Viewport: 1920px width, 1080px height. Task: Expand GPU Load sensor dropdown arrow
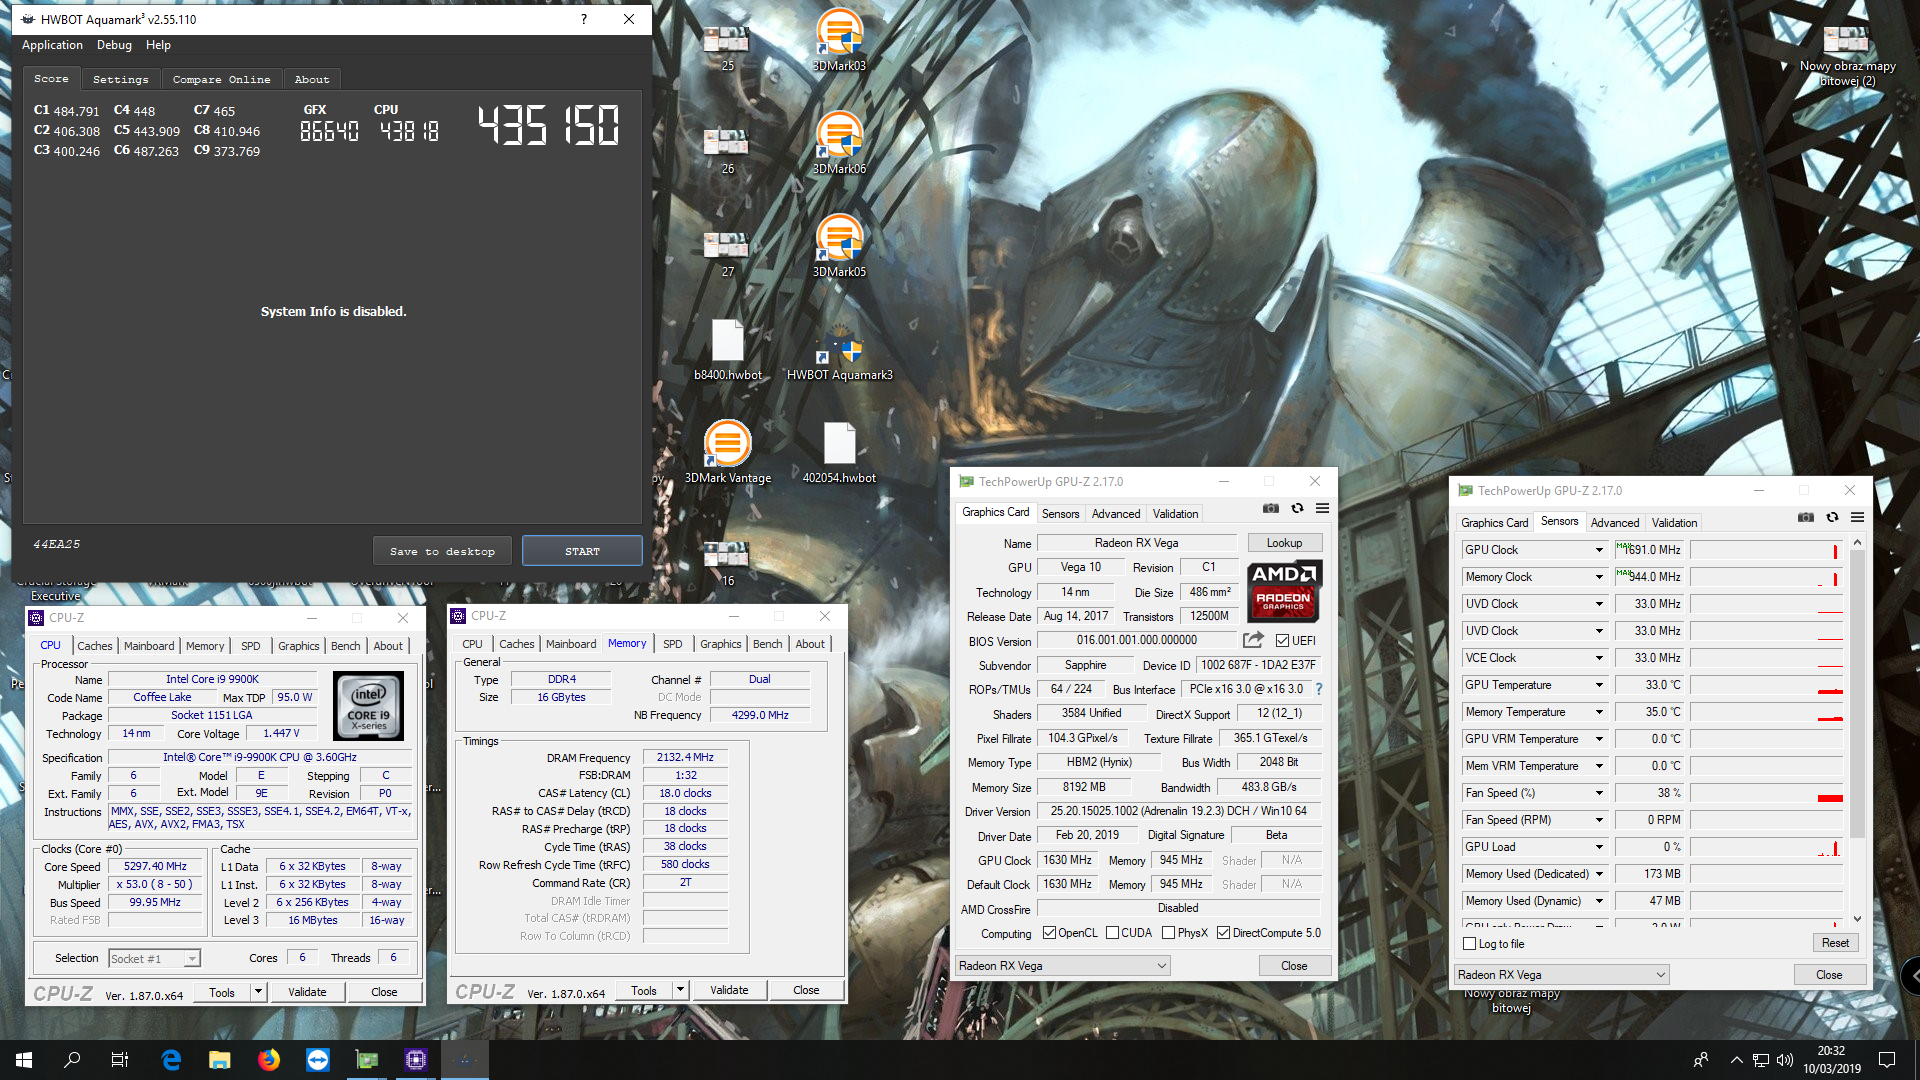point(1599,847)
